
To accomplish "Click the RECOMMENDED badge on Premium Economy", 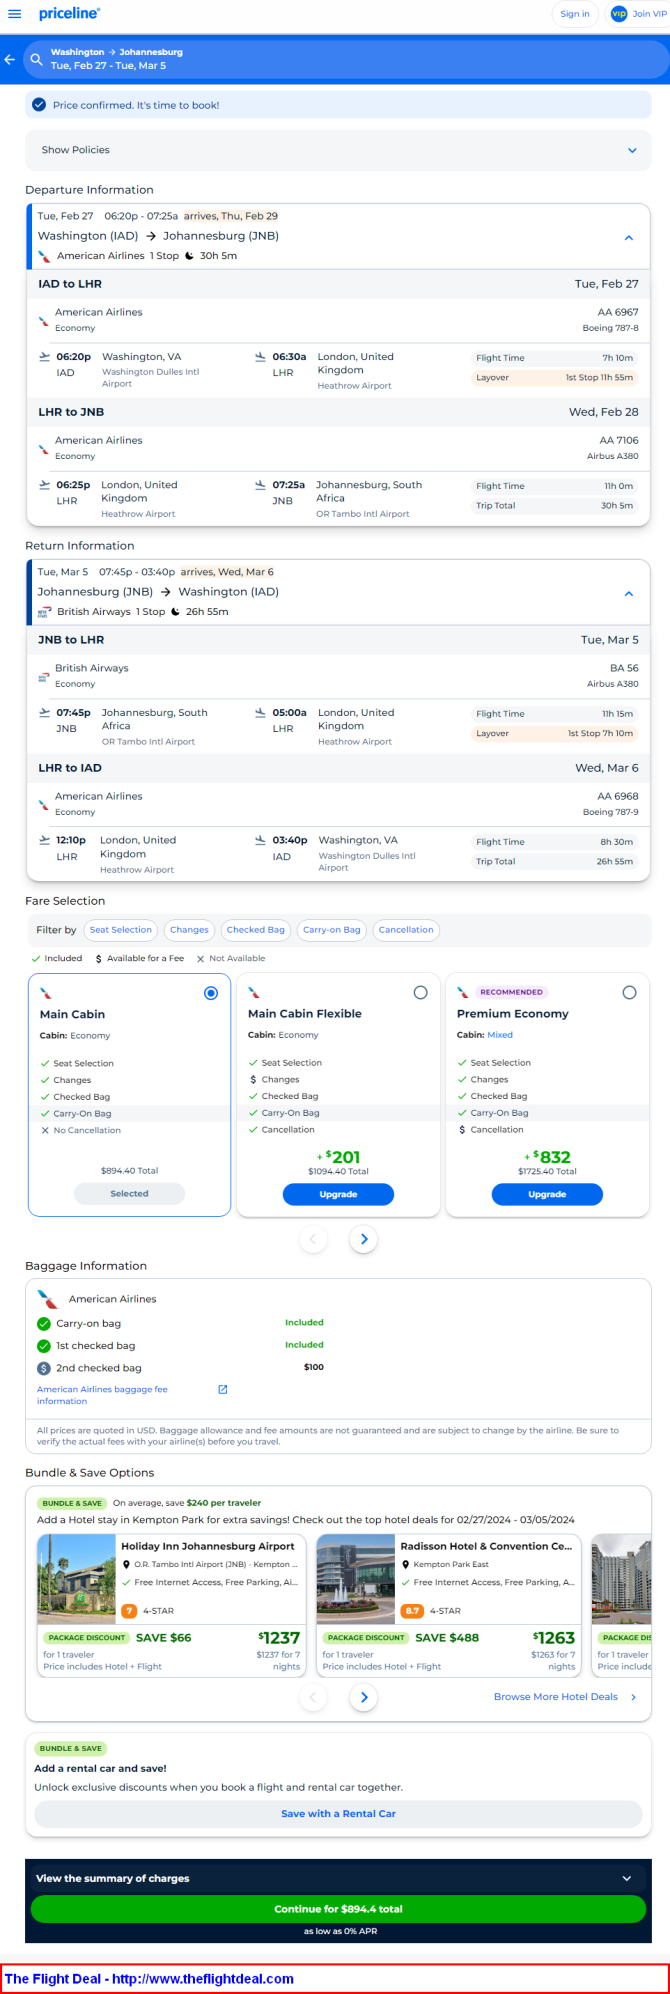I will pos(511,992).
